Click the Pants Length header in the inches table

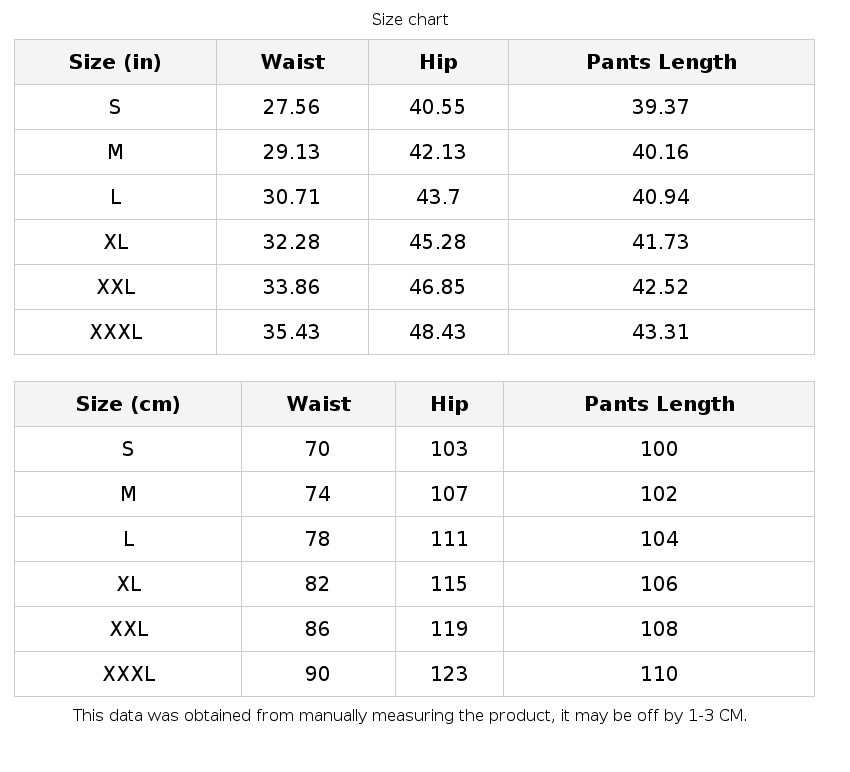[661, 62]
